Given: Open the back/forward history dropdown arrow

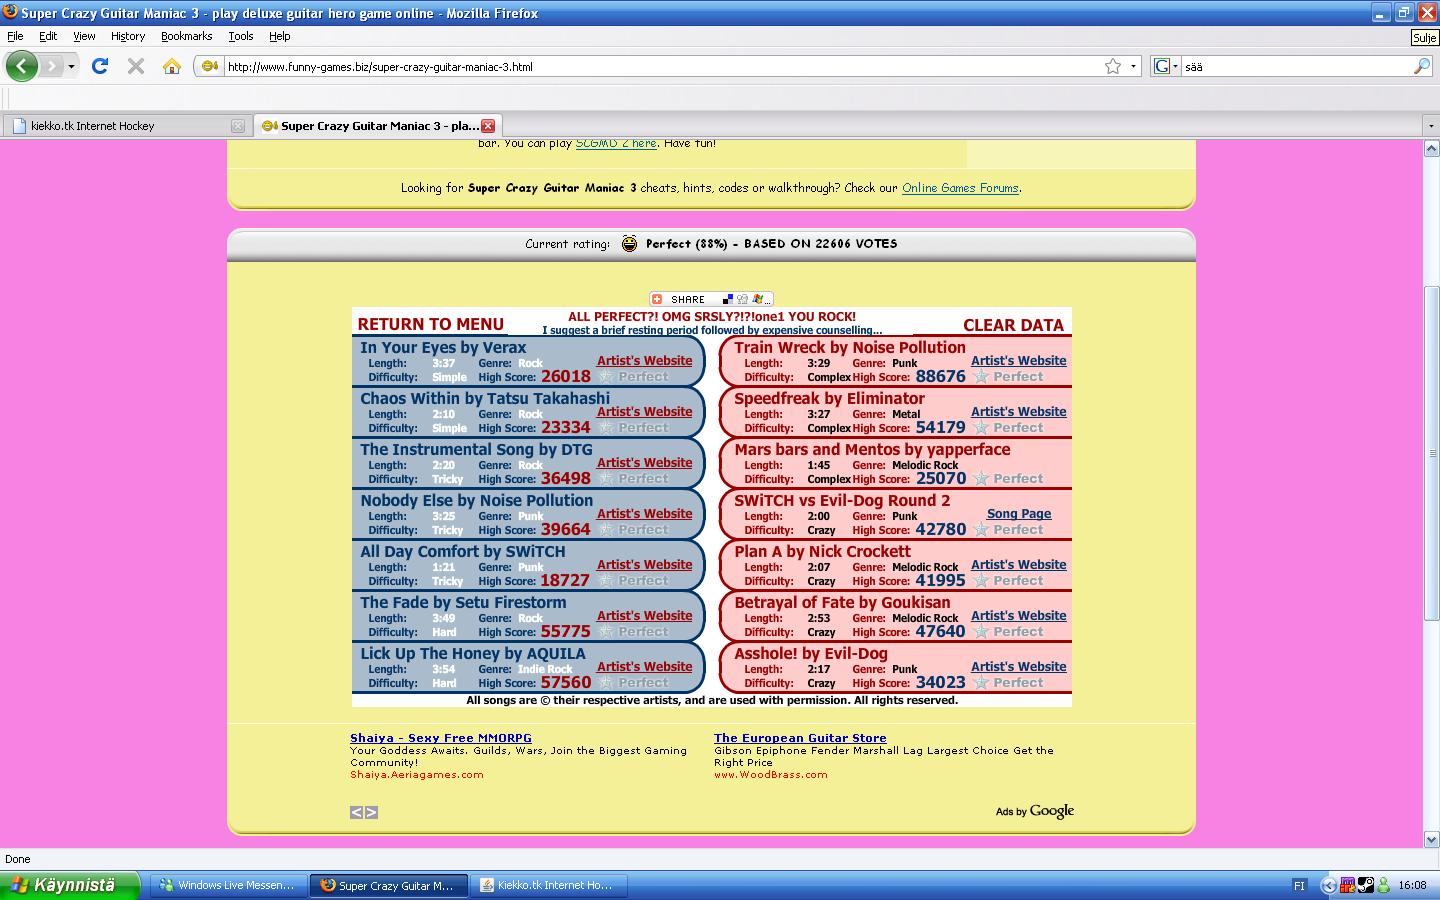Looking at the screenshot, I should coord(70,67).
